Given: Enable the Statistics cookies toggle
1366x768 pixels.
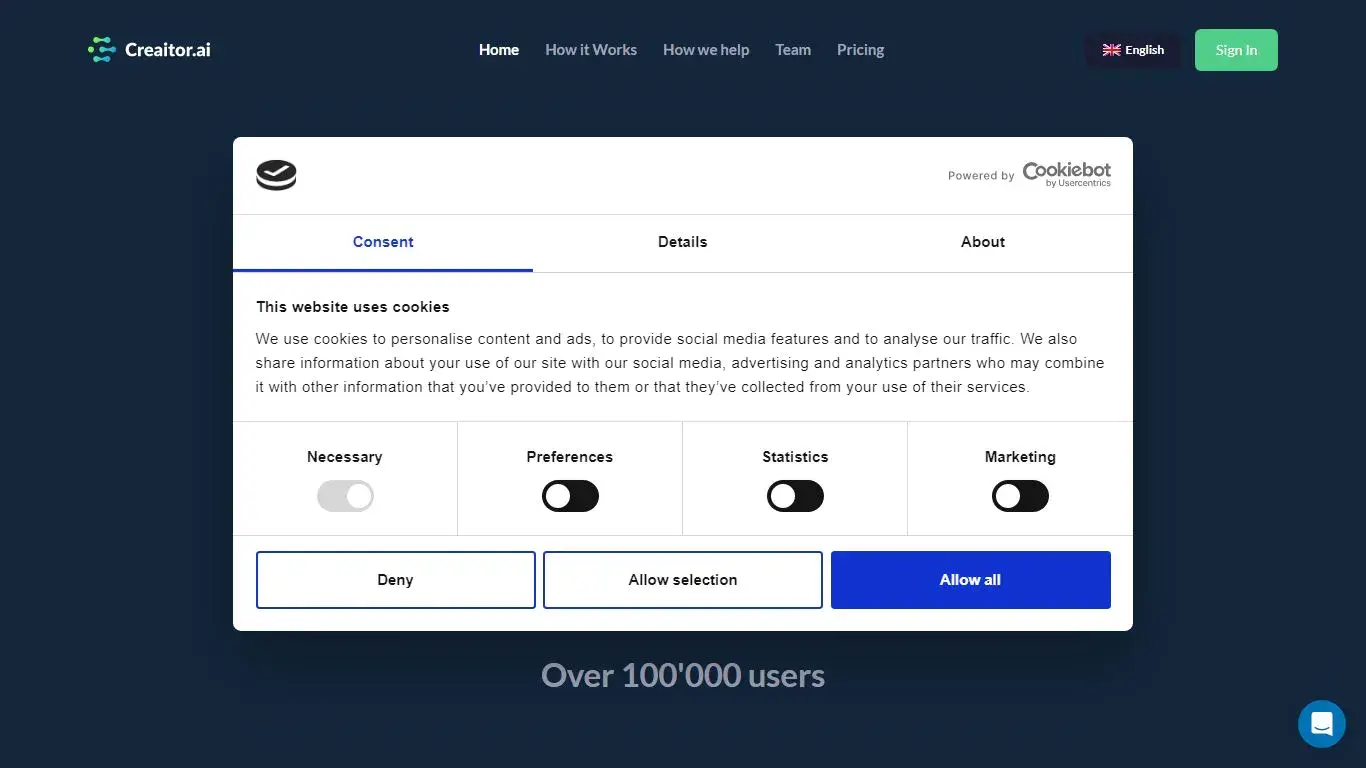Looking at the screenshot, I should point(795,496).
